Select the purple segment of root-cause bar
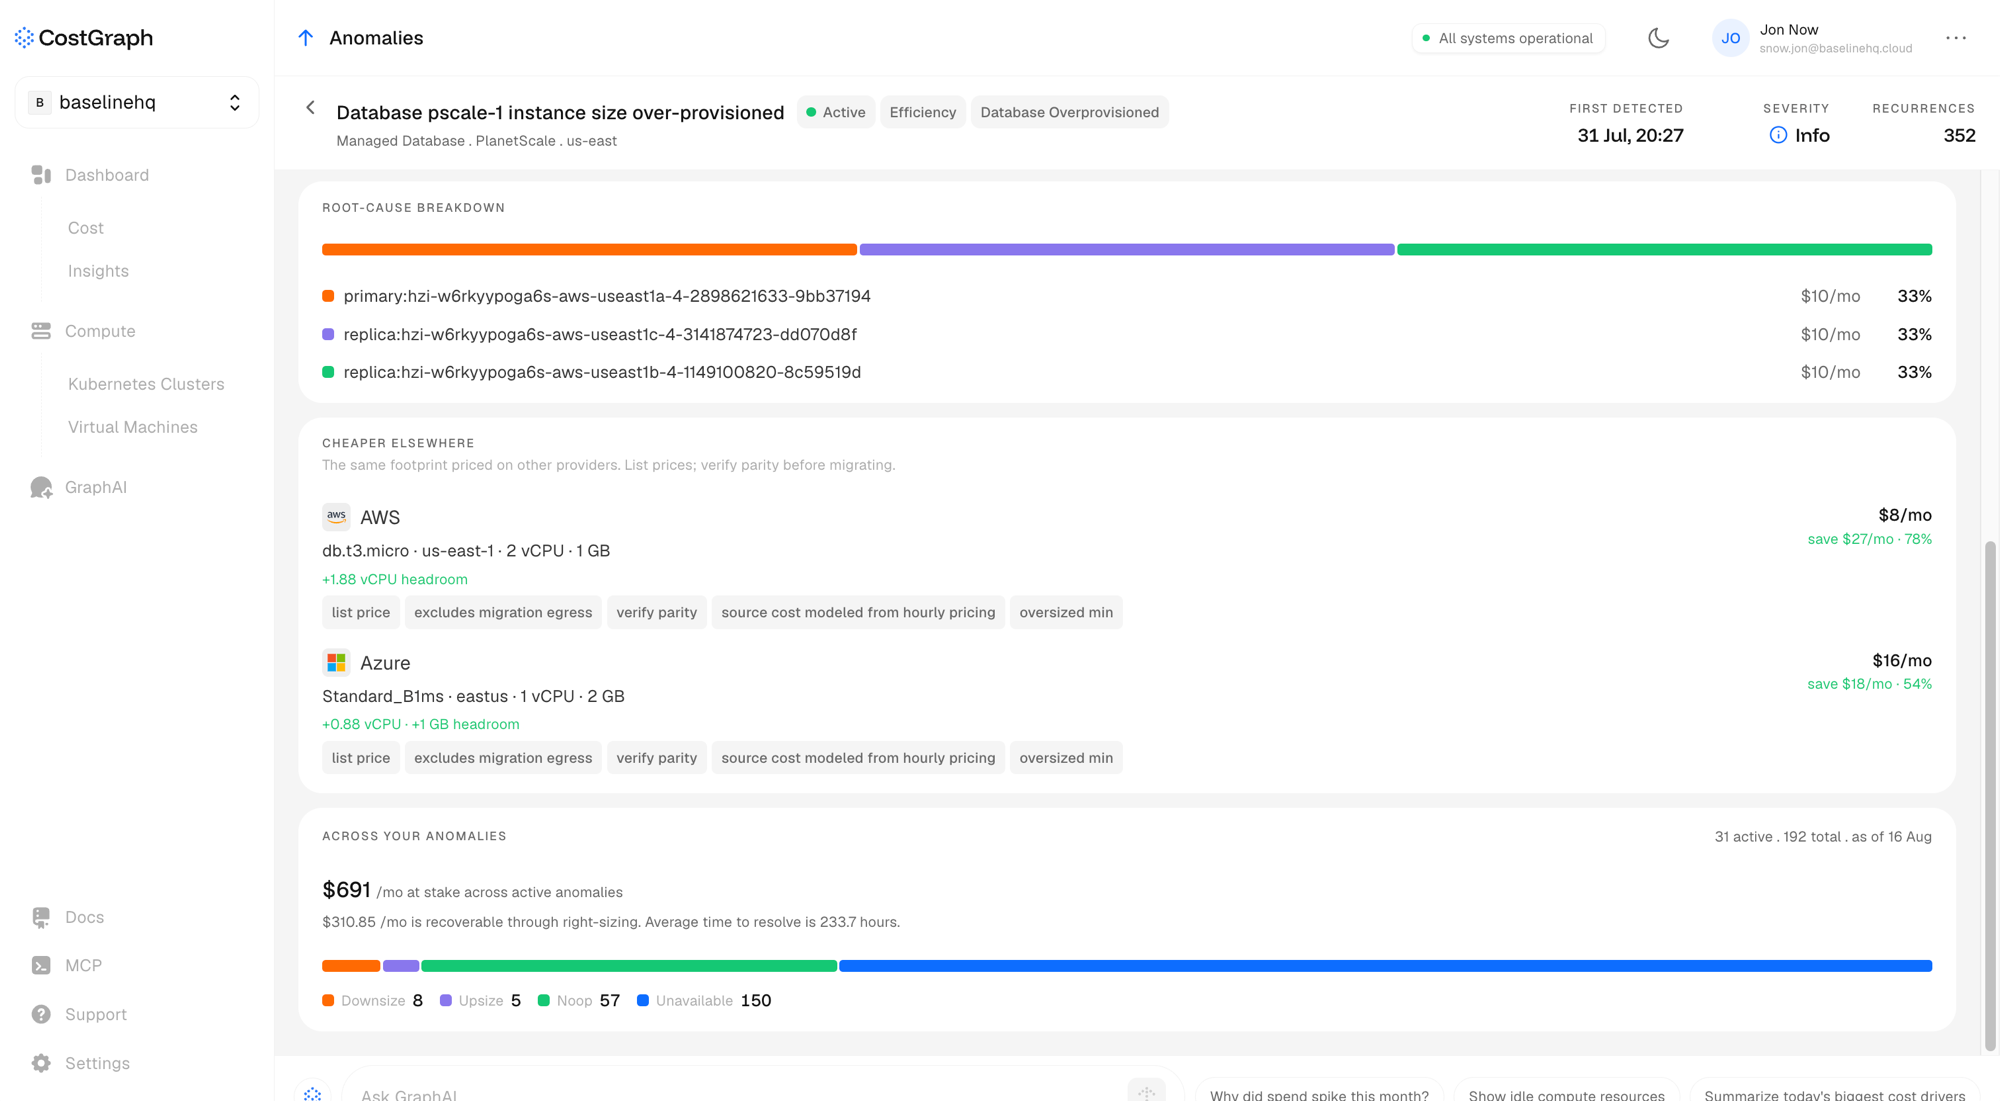The image size is (2000, 1101). 1127,249
